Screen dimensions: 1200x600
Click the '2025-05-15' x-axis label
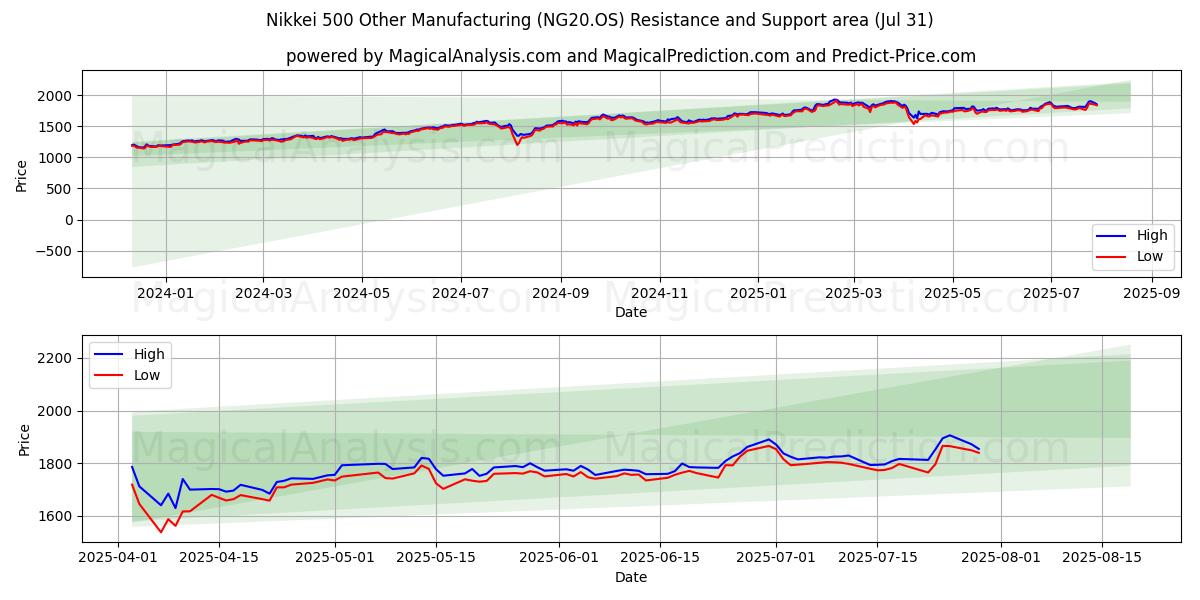435,558
